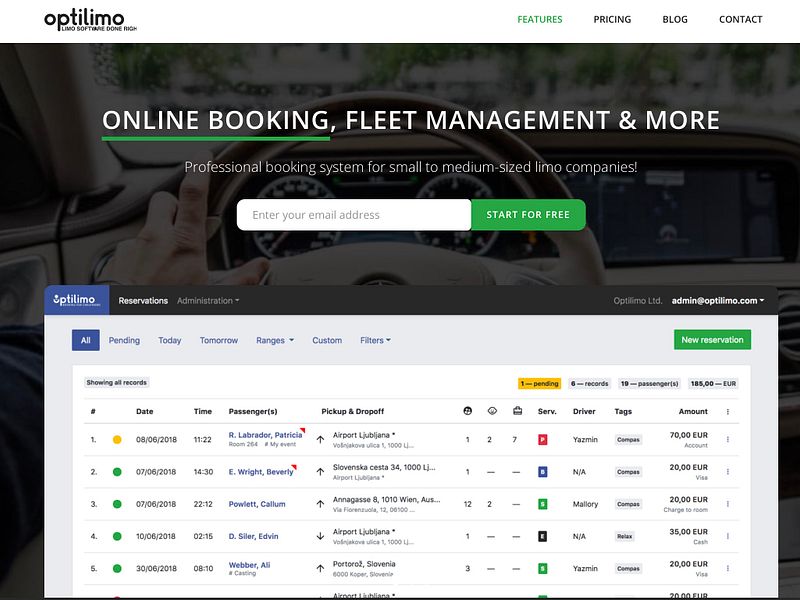The height and width of the screenshot is (600, 800).
Task: Open the Custom date filter
Action: pos(327,340)
